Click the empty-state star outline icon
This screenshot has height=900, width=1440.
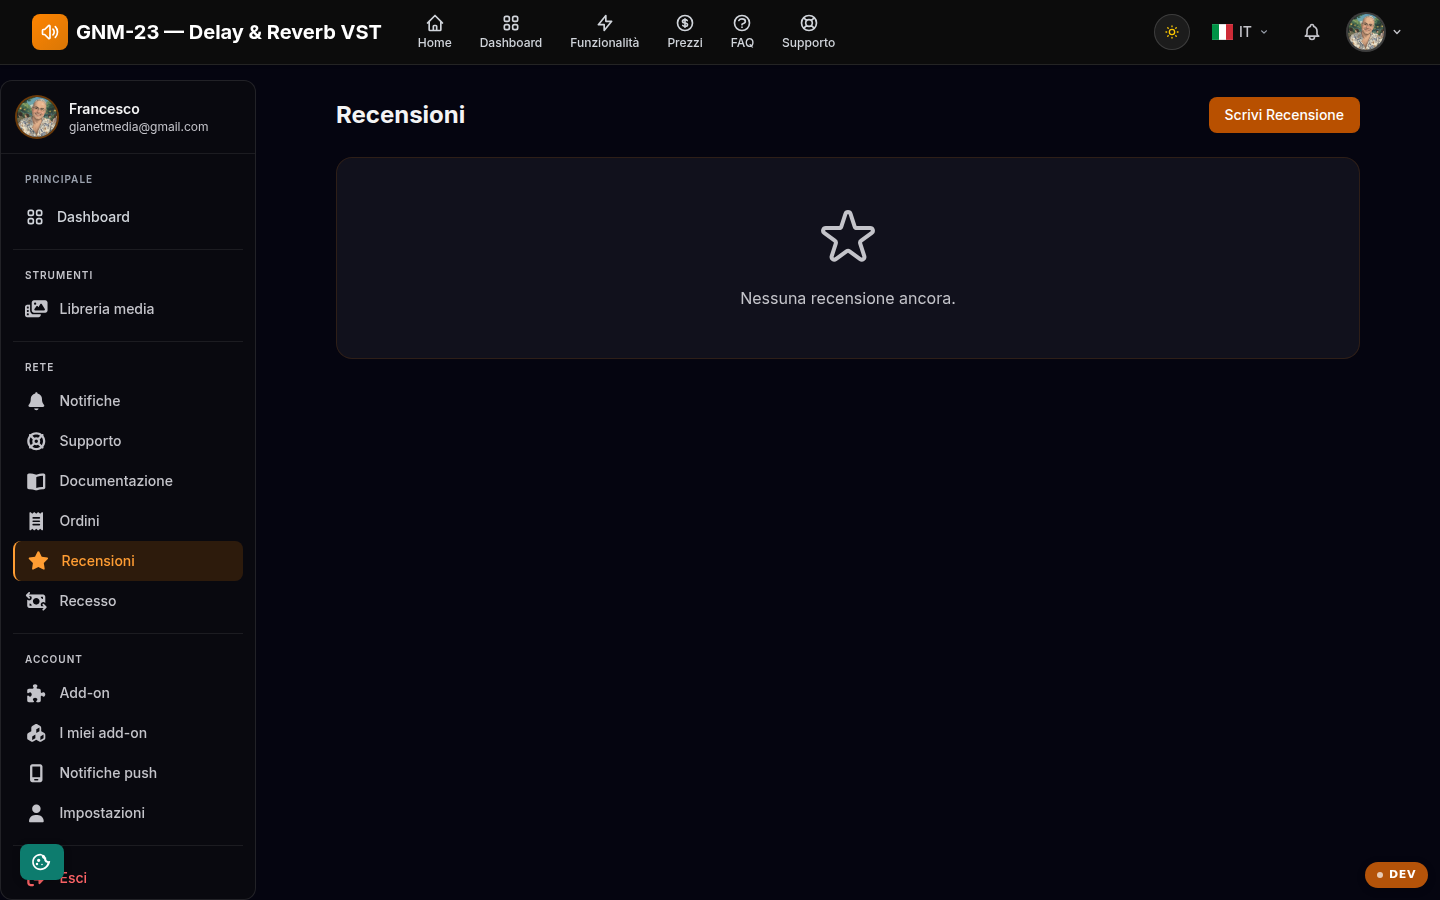[848, 237]
